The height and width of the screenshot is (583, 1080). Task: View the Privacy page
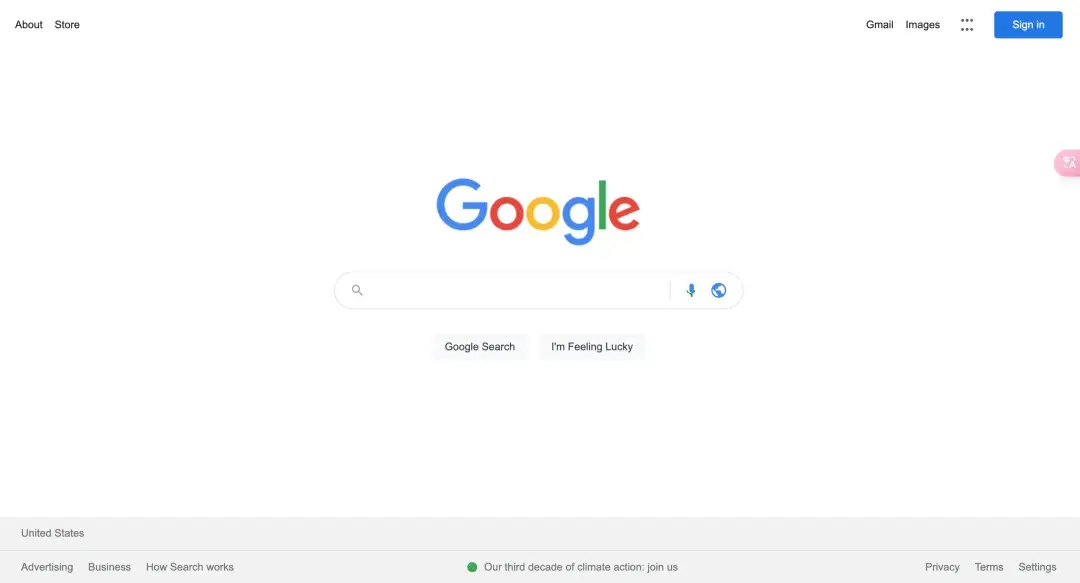[942, 567]
